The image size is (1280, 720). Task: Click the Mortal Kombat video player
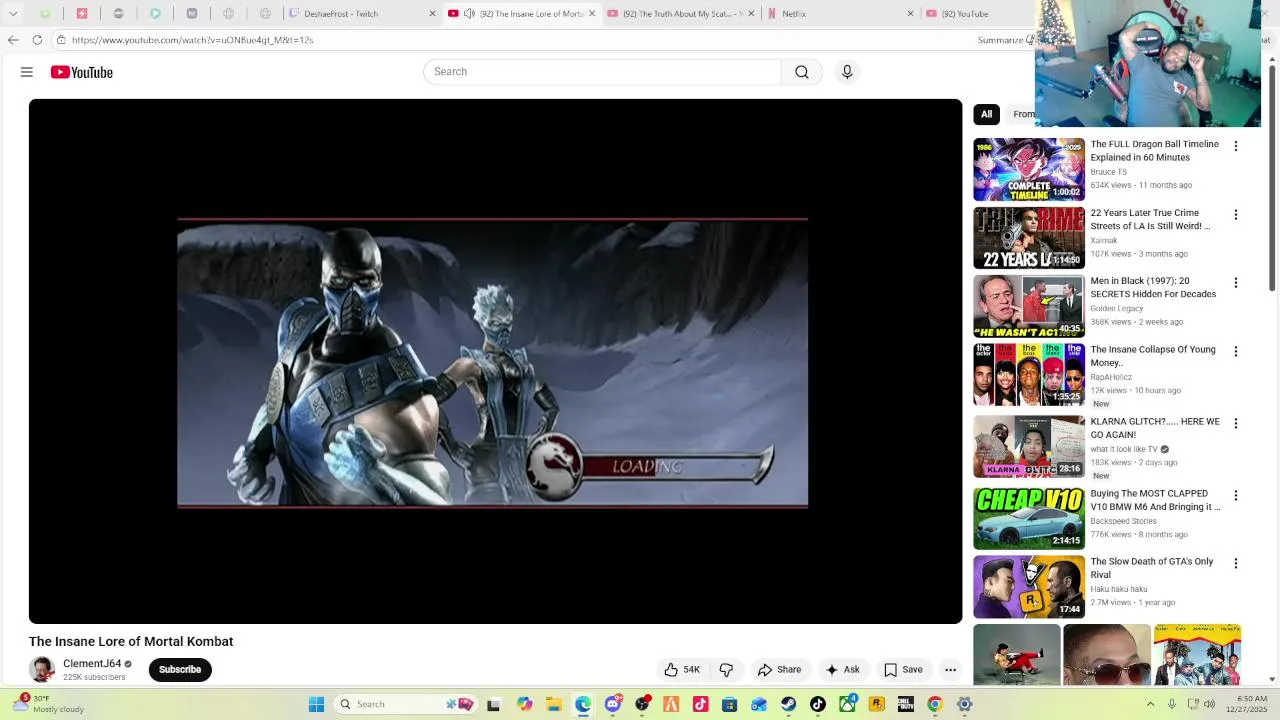click(x=495, y=361)
